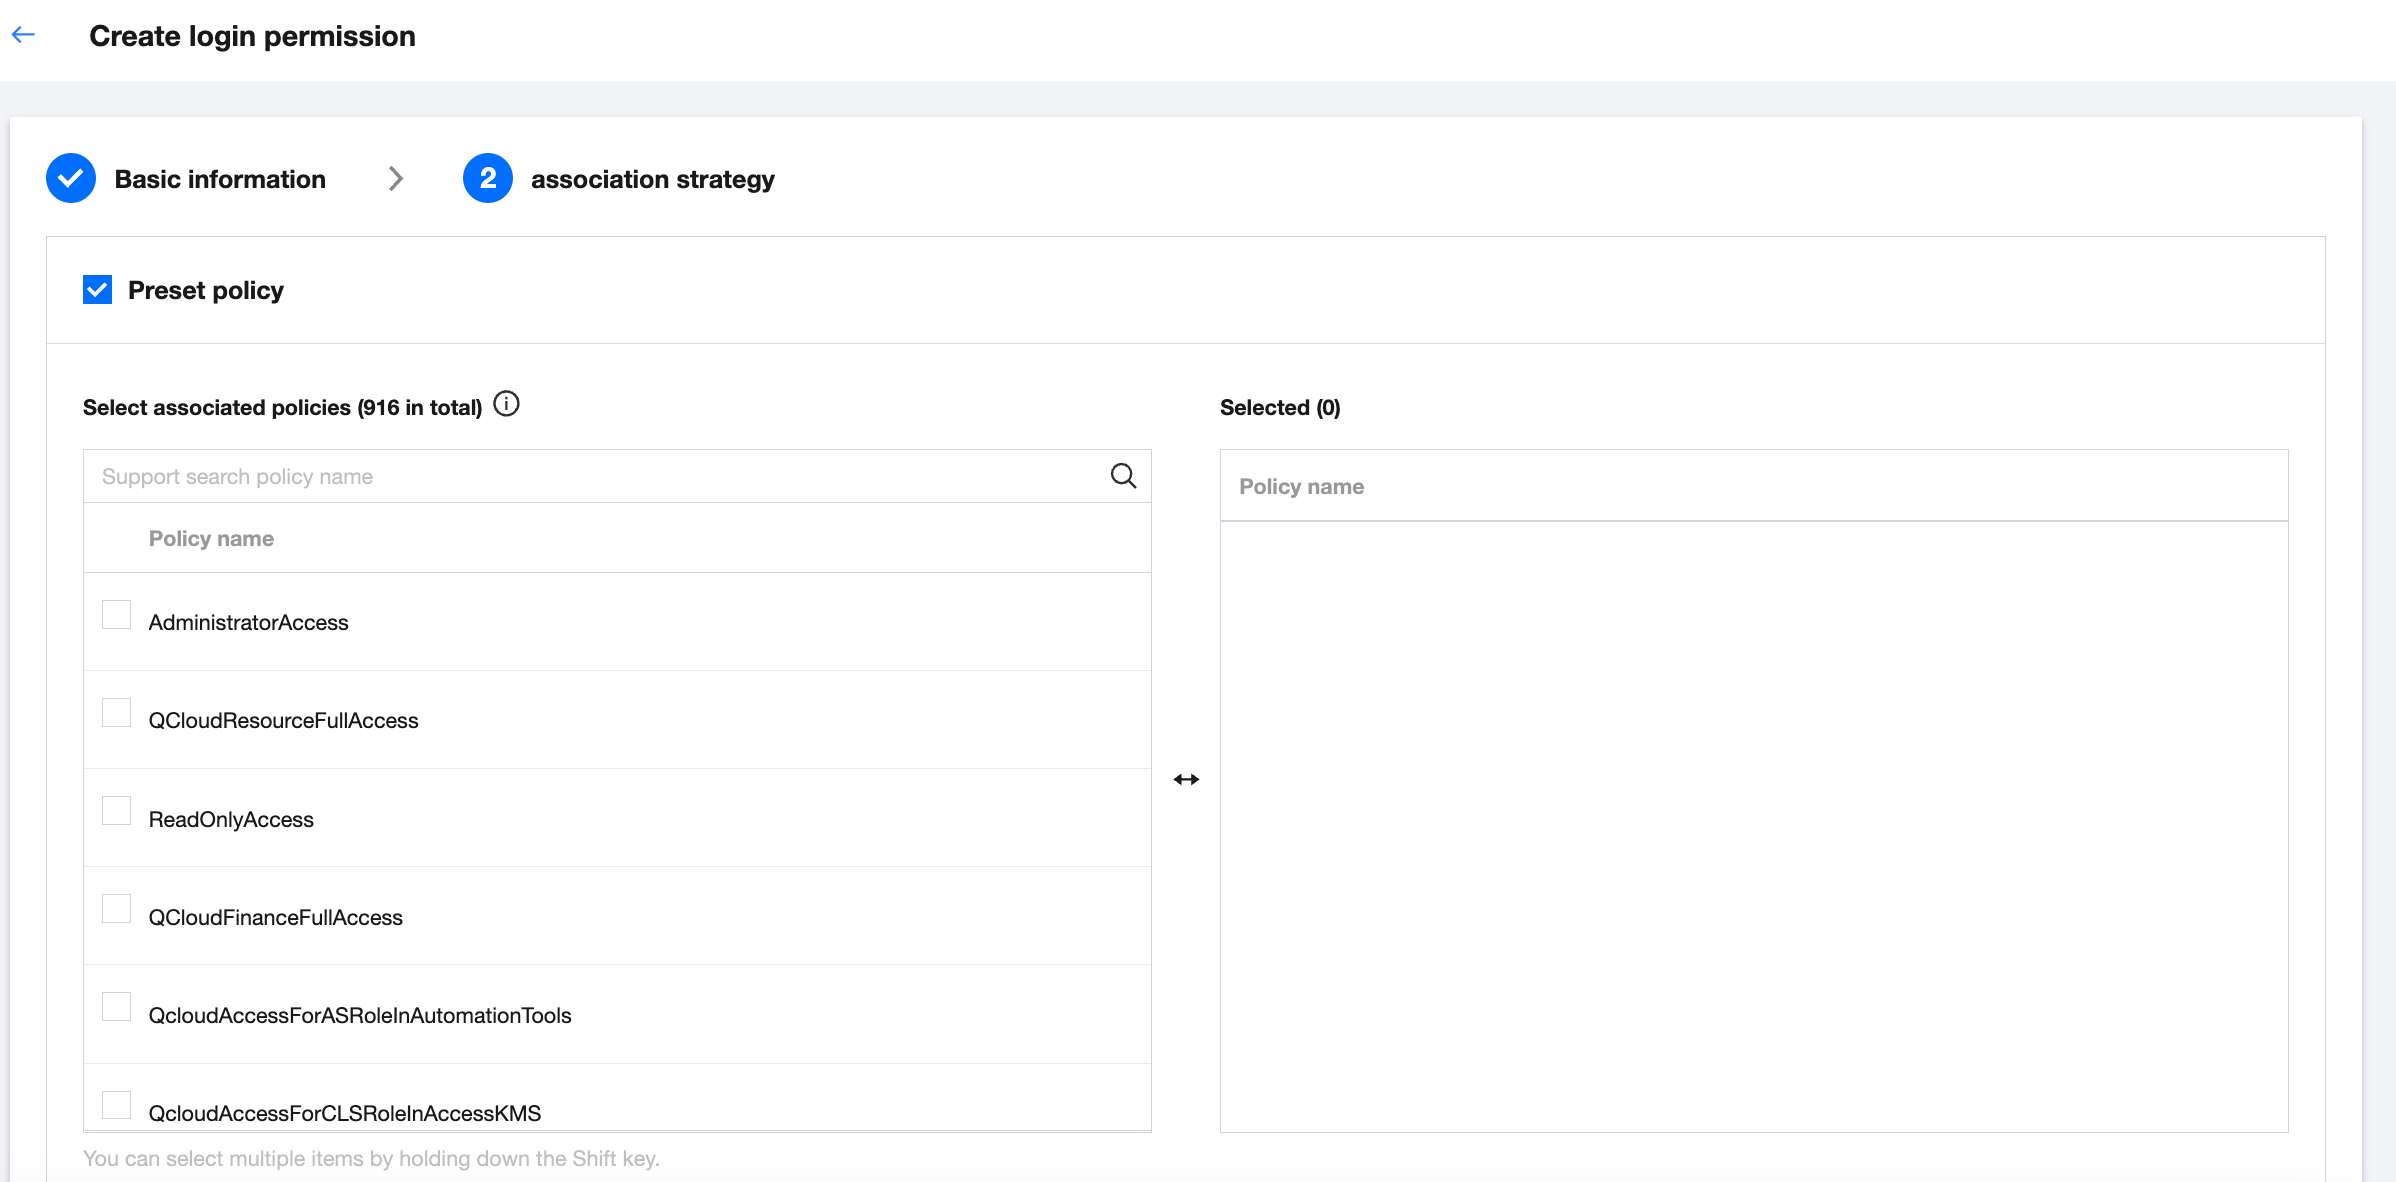Screen dimensions: 2396x1182
Task: Check the QcloudAccessForCLSRoleInAccessKMS checkbox
Action: coord(117,1105)
